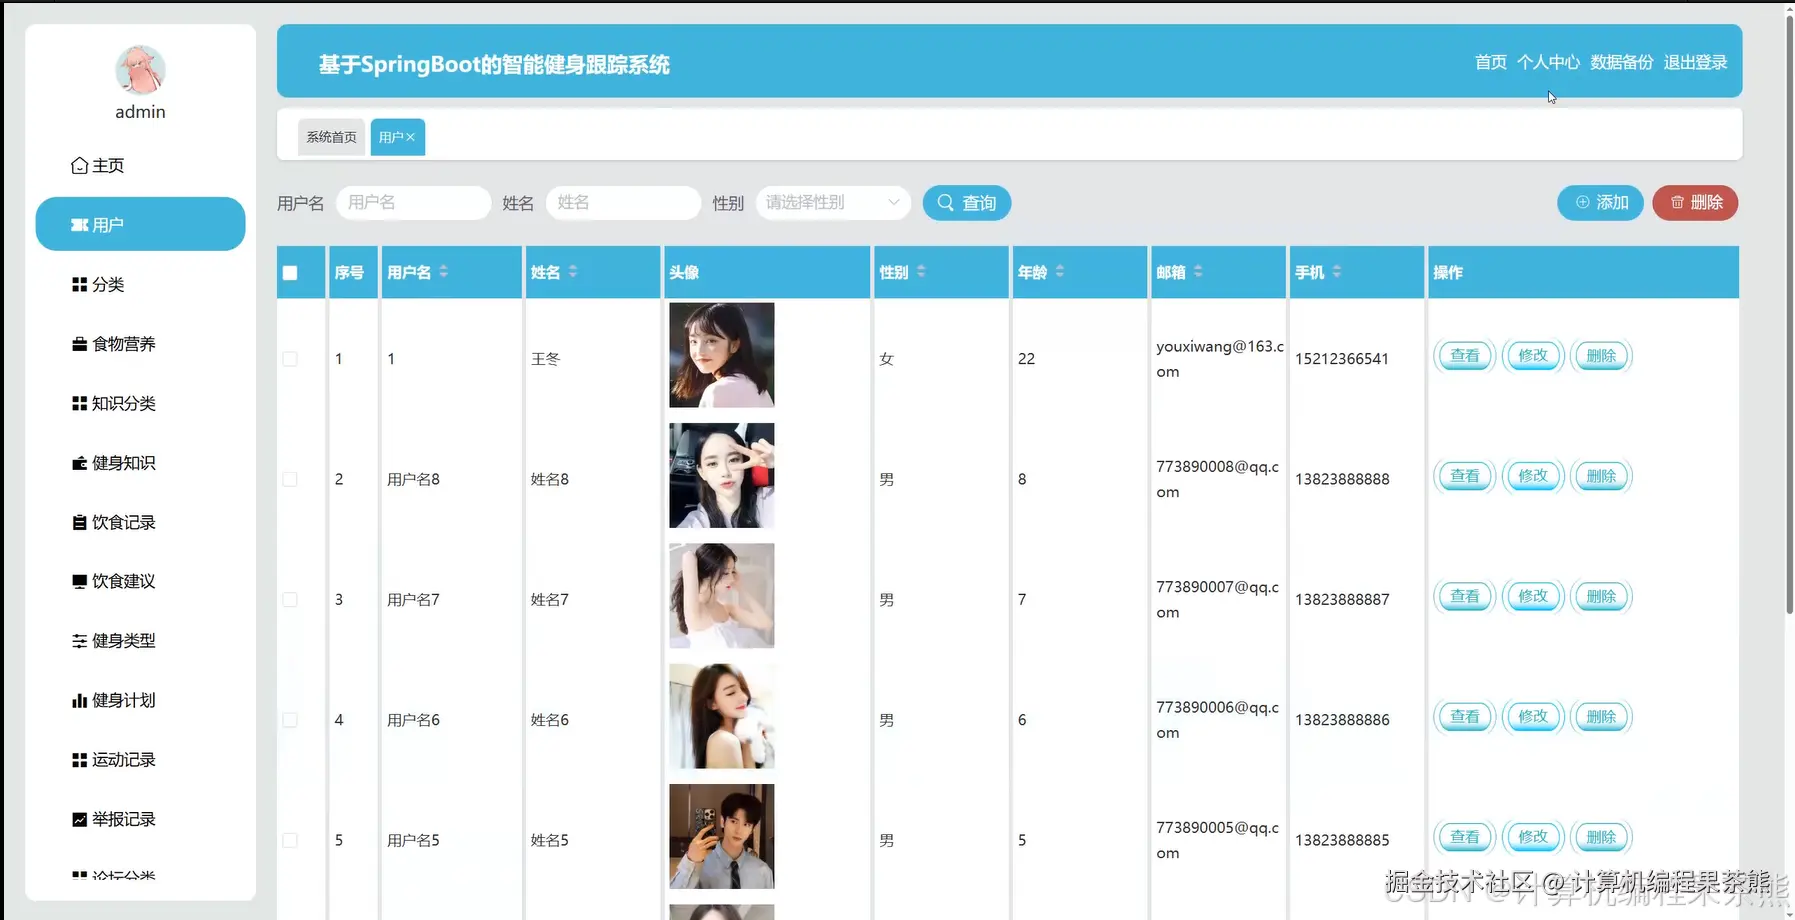The image size is (1795, 920).
Task: Switch to the 系统首页 tab
Action: click(x=331, y=137)
